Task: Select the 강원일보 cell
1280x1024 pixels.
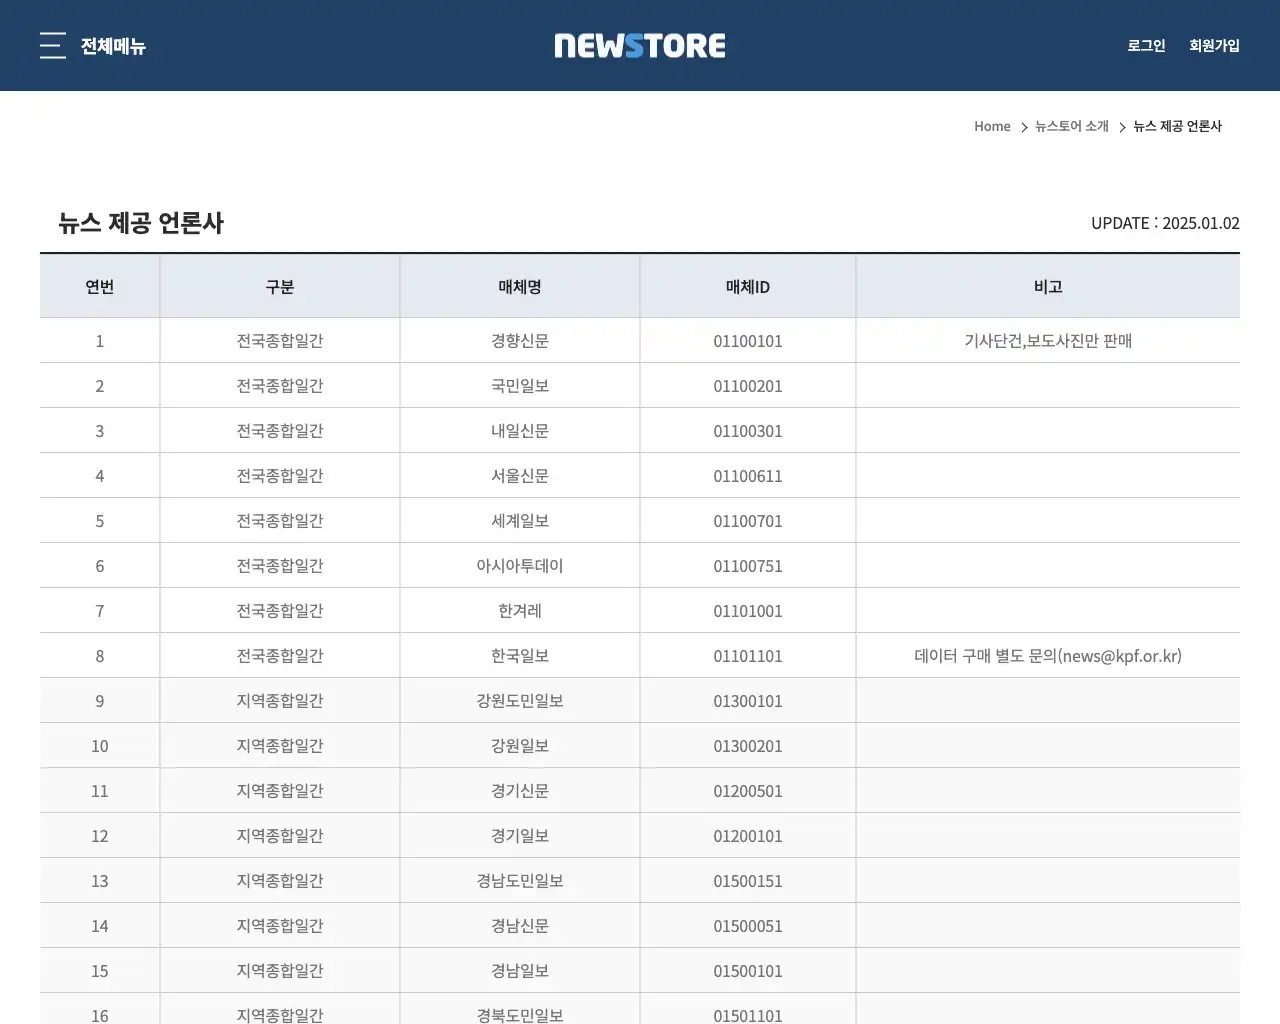Action: (520, 746)
